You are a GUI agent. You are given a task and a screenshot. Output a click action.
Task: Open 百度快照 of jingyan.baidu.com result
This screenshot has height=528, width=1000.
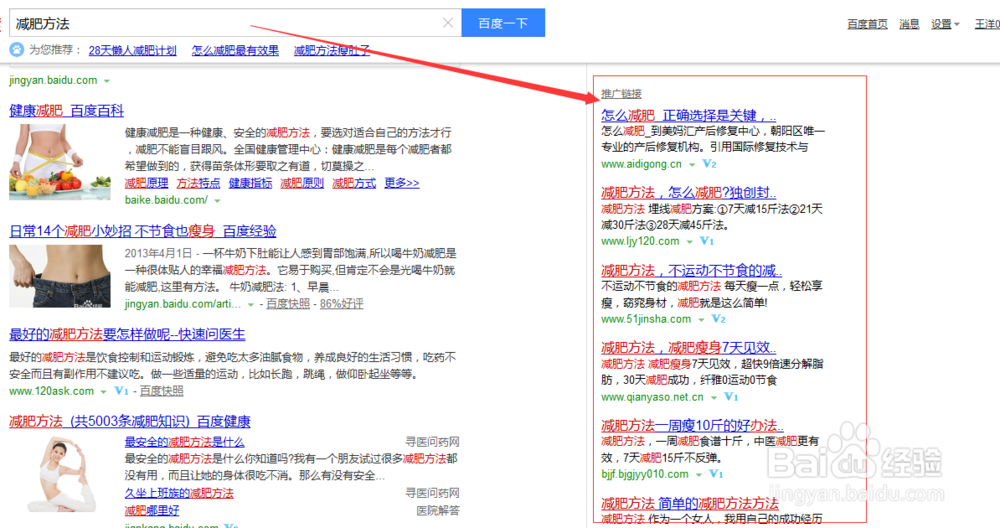288,304
